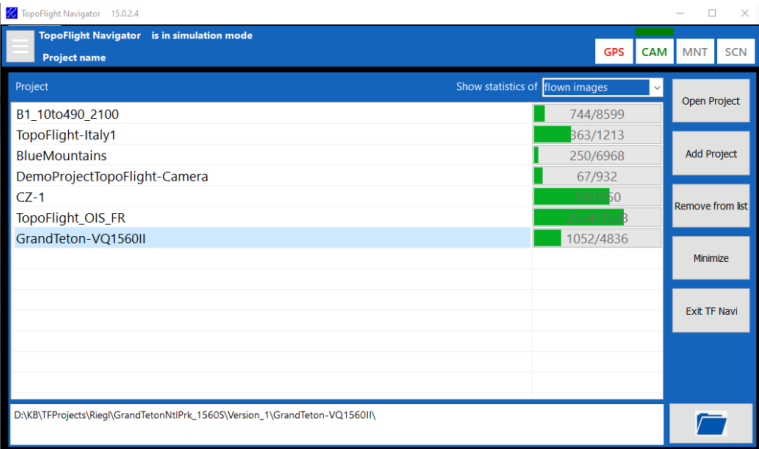The image size is (759, 449).
Task: Click the Project column header
Action: 31,87
